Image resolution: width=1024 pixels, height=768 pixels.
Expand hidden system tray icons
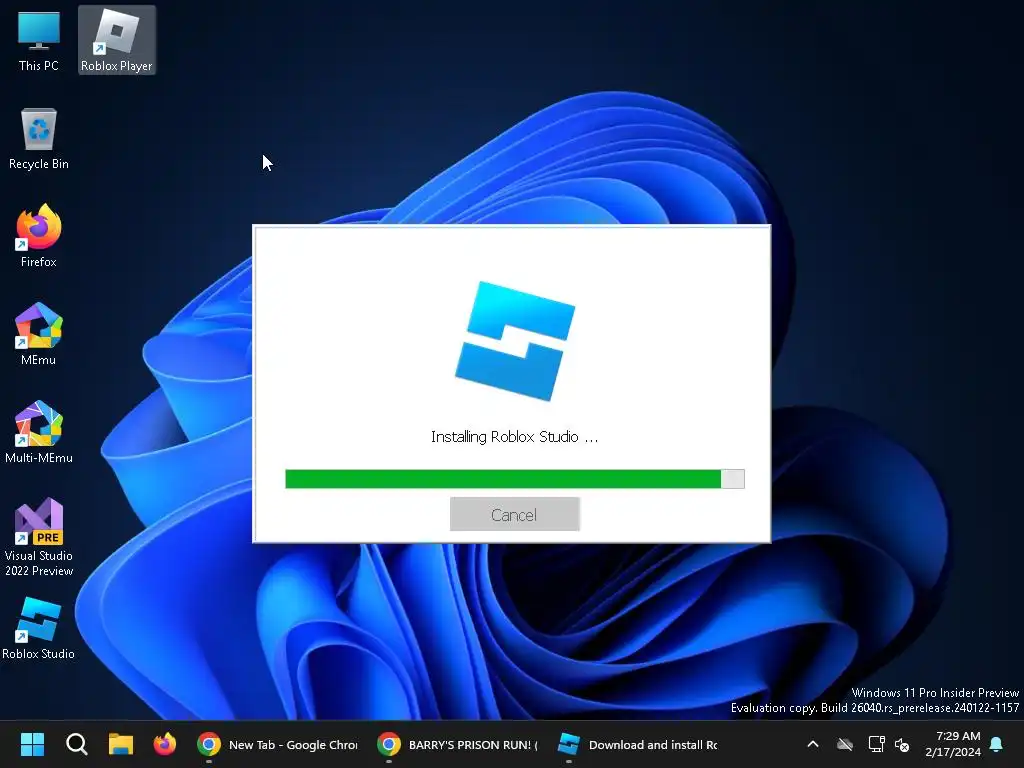[x=813, y=744]
